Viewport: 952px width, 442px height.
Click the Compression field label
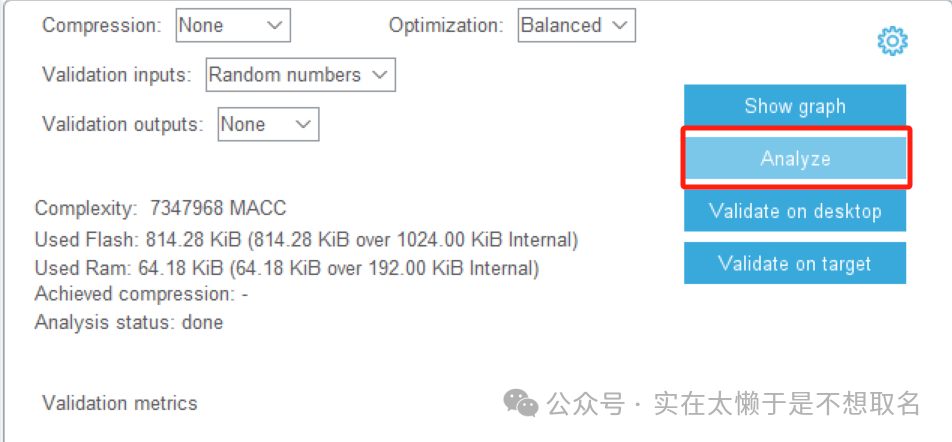[101, 26]
